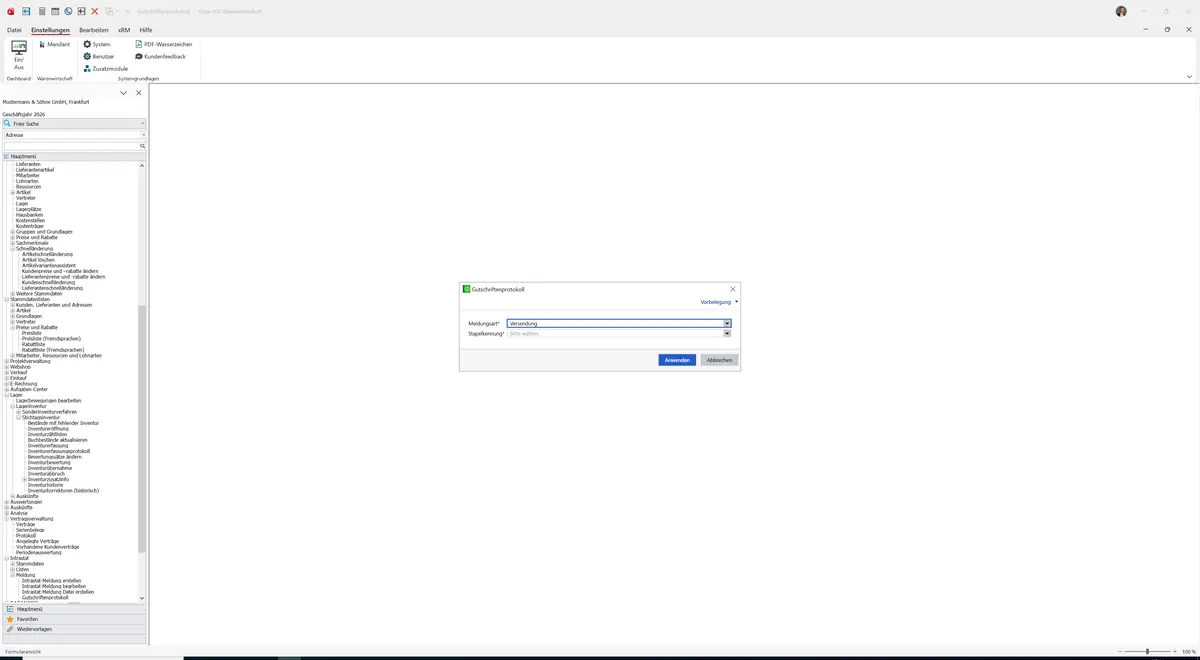
Task: Close the navigation sidebar panel
Action: [x=139, y=93]
